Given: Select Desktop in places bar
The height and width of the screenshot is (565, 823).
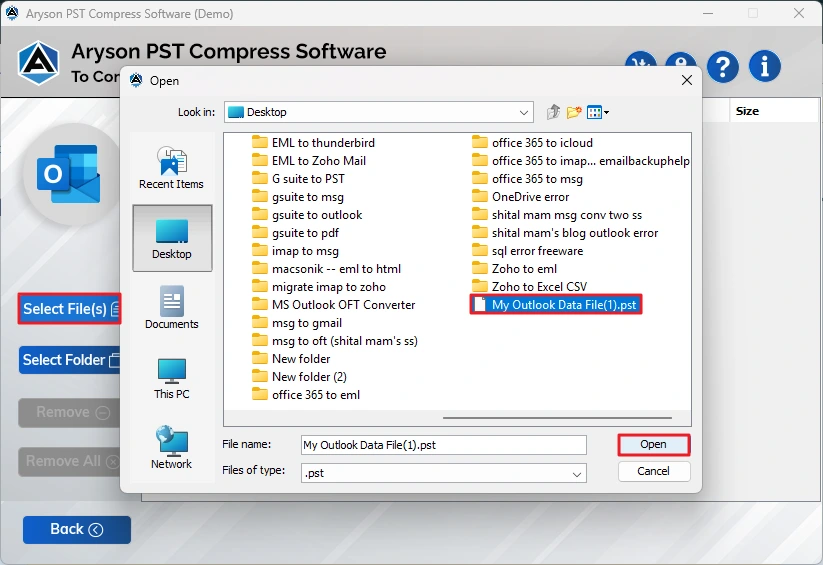Looking at the screenshot, I should click(172, 238).
